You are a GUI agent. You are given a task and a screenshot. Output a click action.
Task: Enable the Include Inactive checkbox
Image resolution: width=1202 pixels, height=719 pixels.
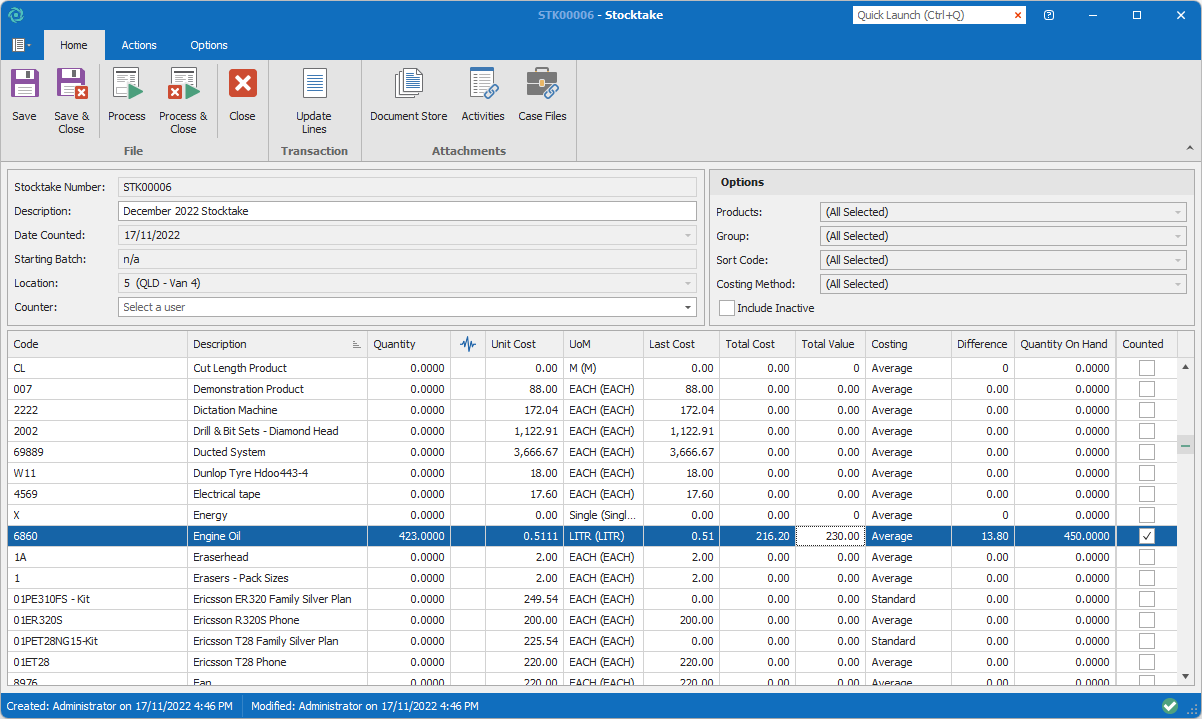coord(727,308)
